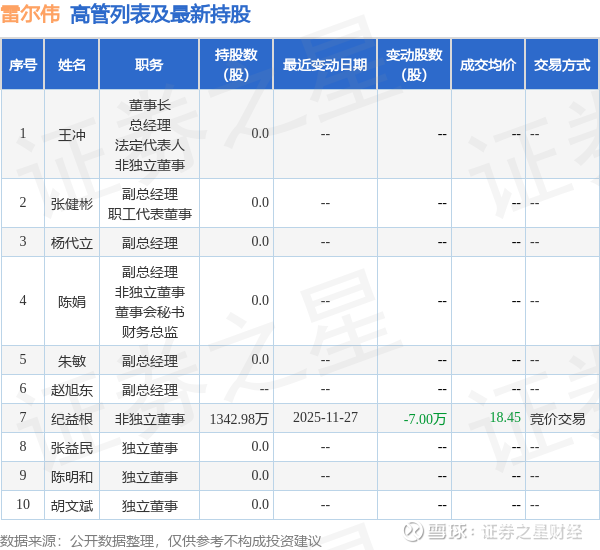The height and width of the screenshot is (550, 600).
Task: Click 副总经理 in 赵旭东's row
Action: 150,390
